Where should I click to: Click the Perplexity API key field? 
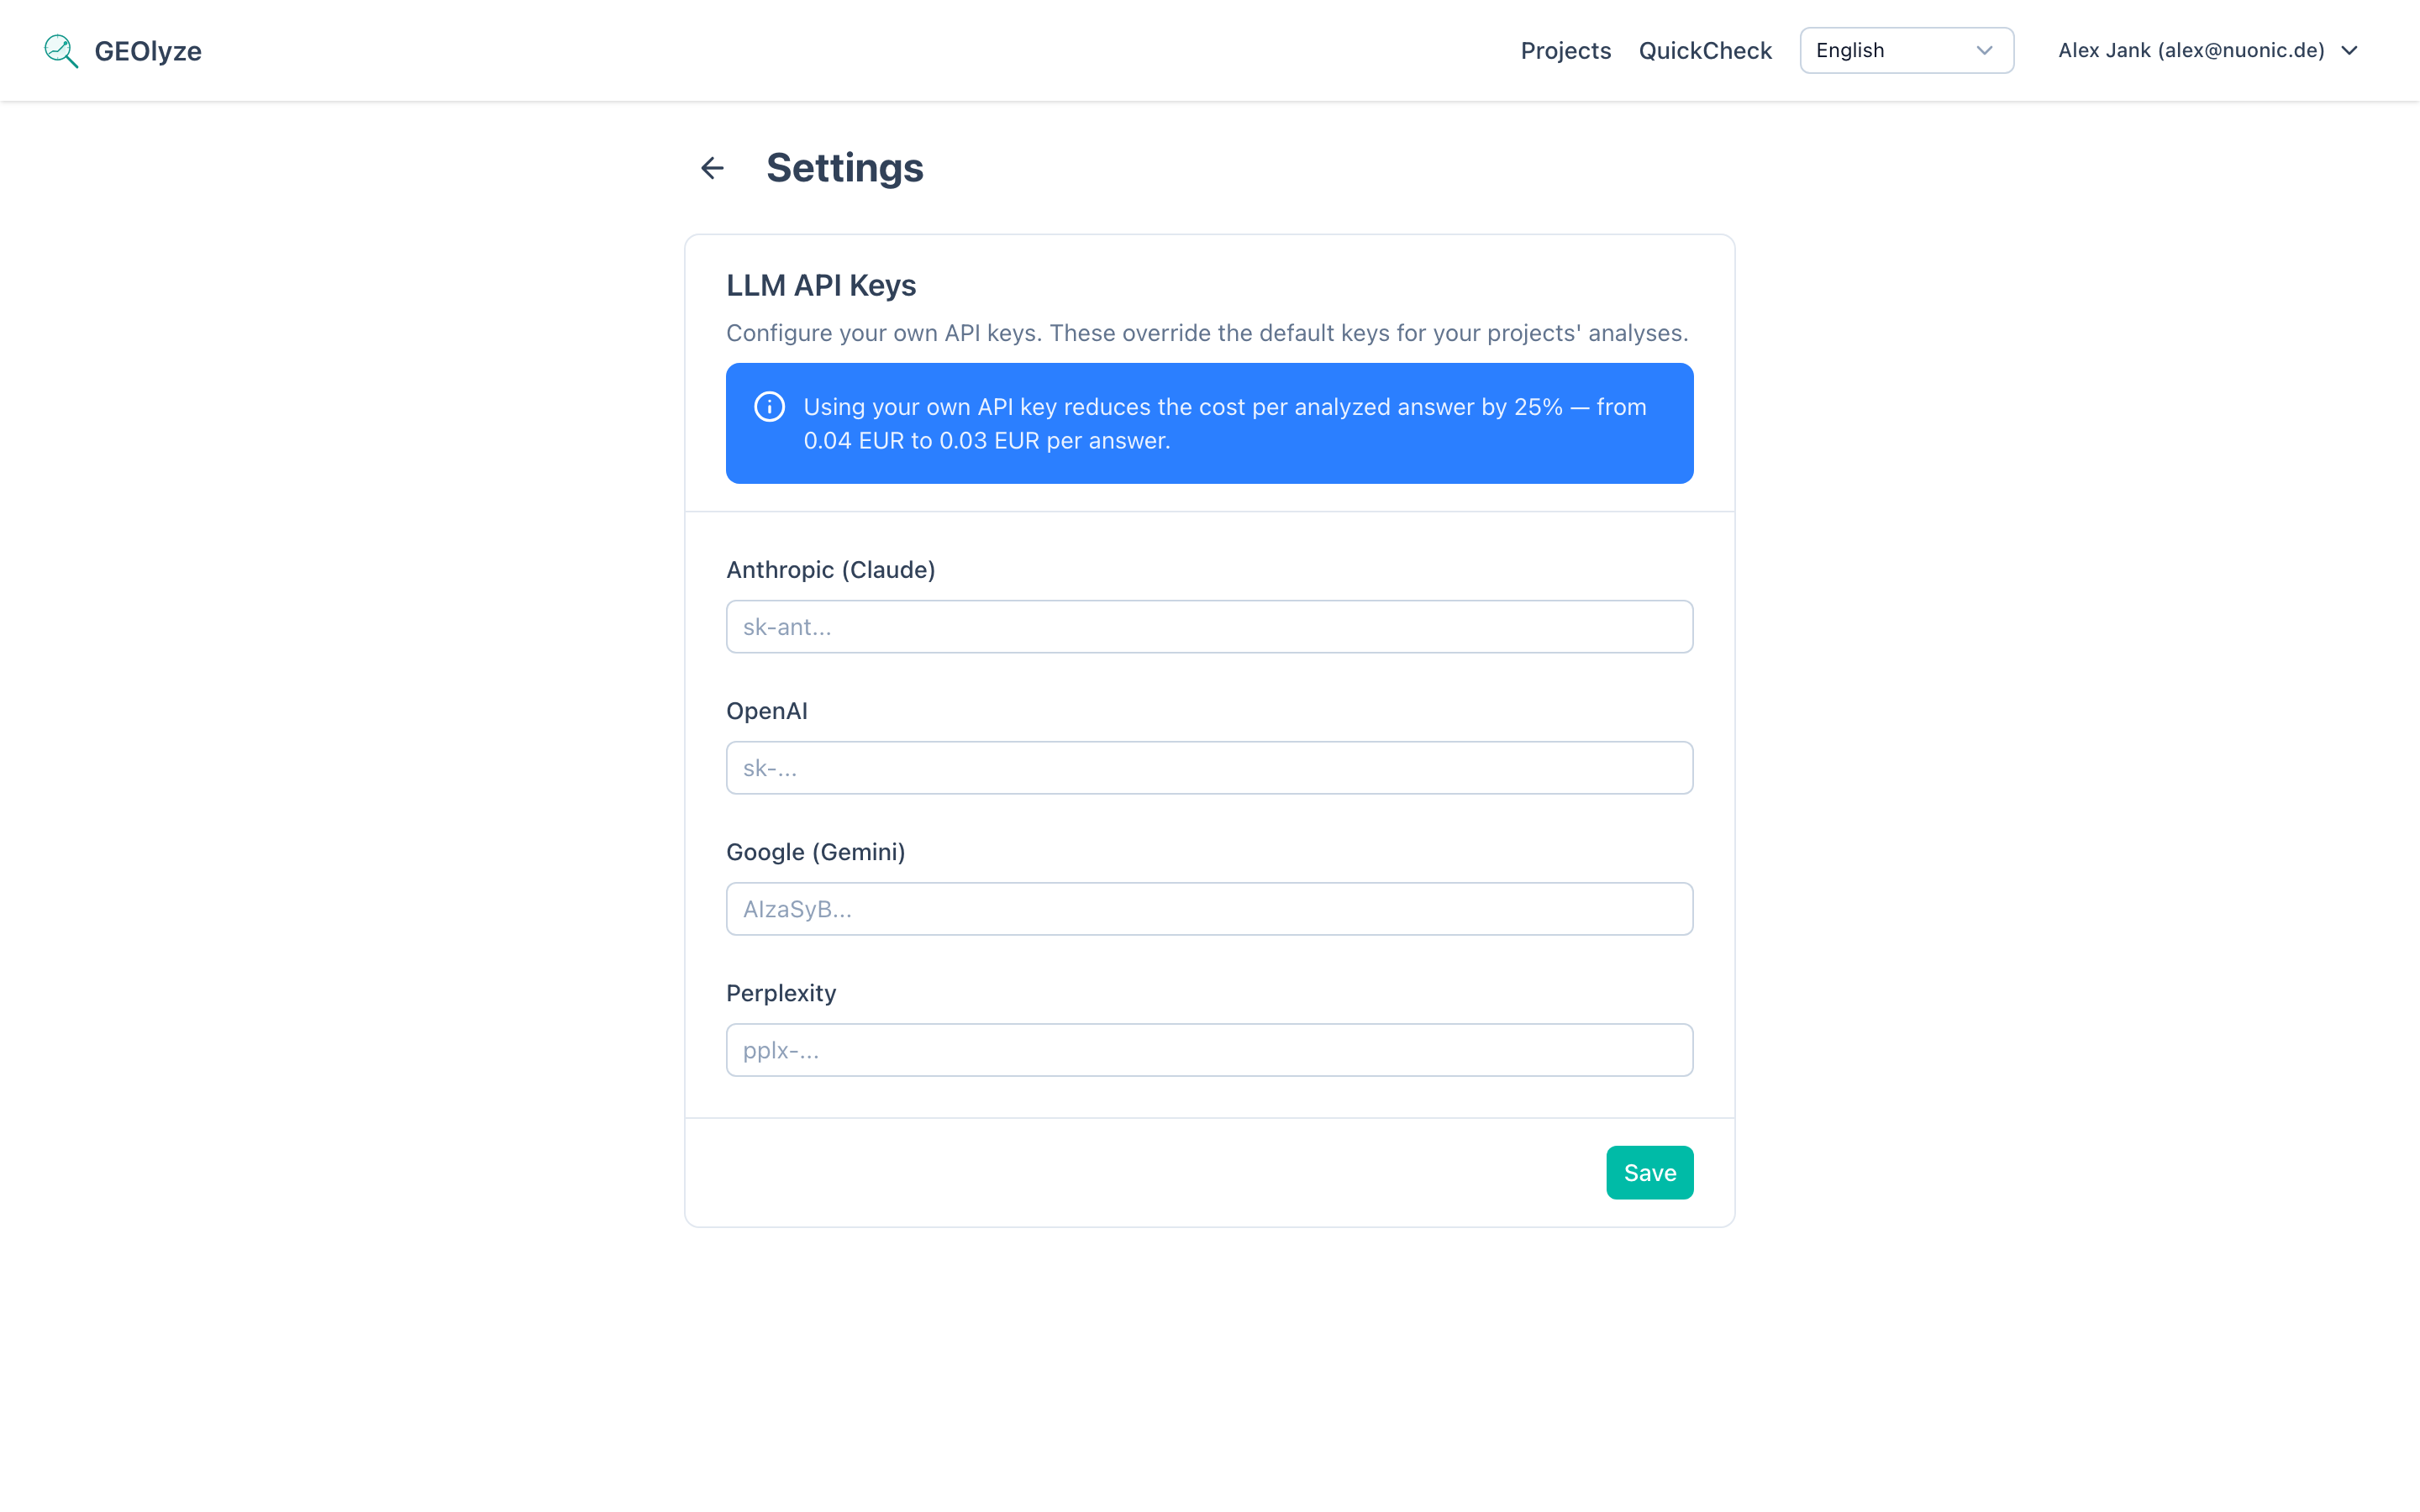coord(1208,1049)
